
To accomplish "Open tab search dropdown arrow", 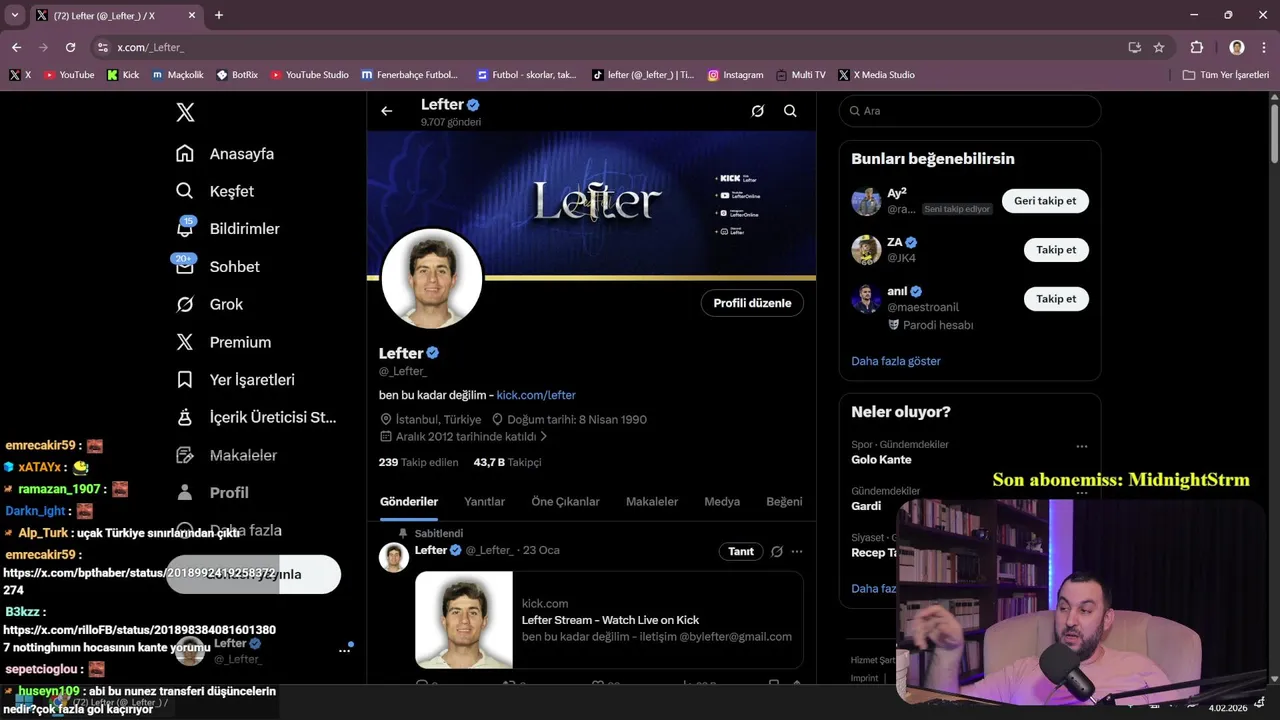I will click(x=14, y=15).
